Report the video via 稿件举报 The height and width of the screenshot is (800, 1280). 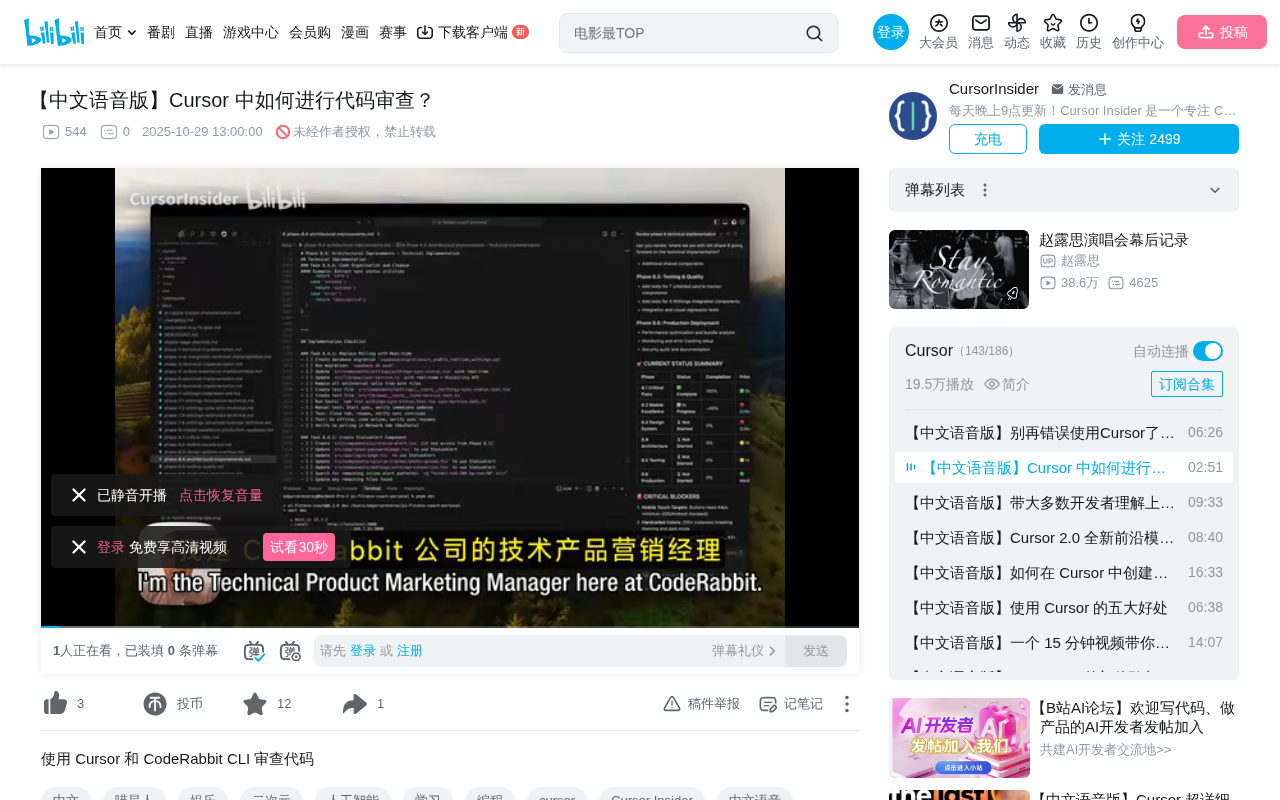point(702,704)
